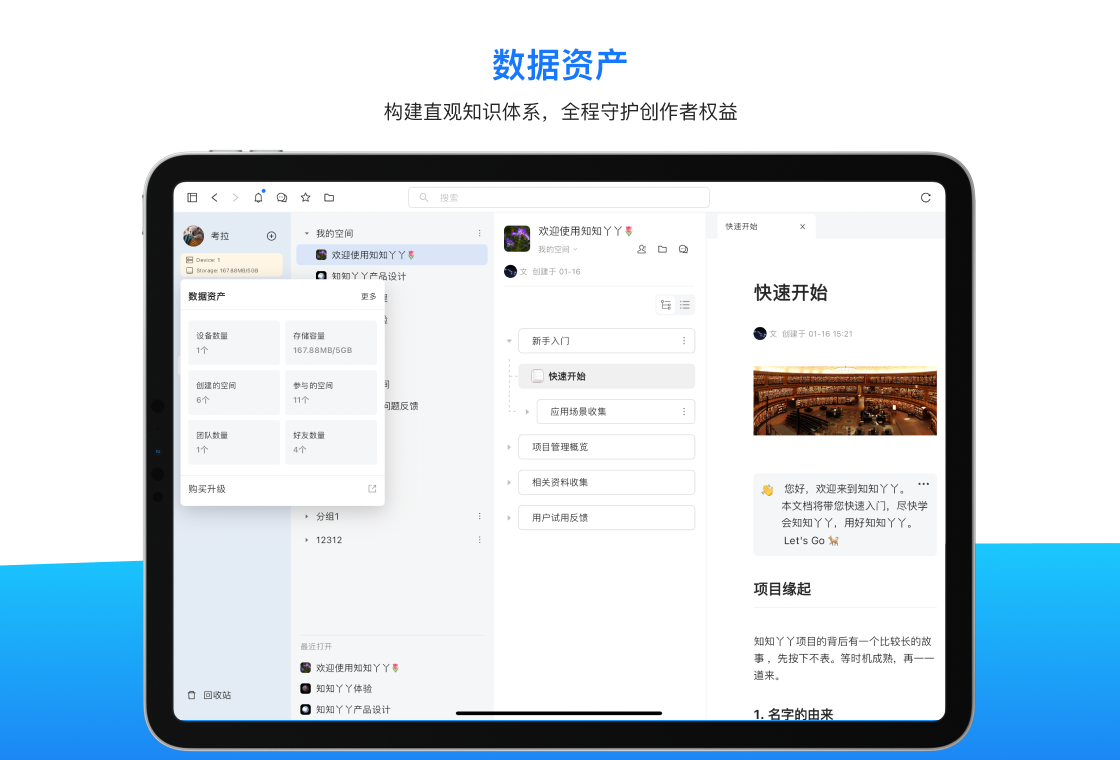Click the 搜索 search field
1120x760 pixels.
558,198
